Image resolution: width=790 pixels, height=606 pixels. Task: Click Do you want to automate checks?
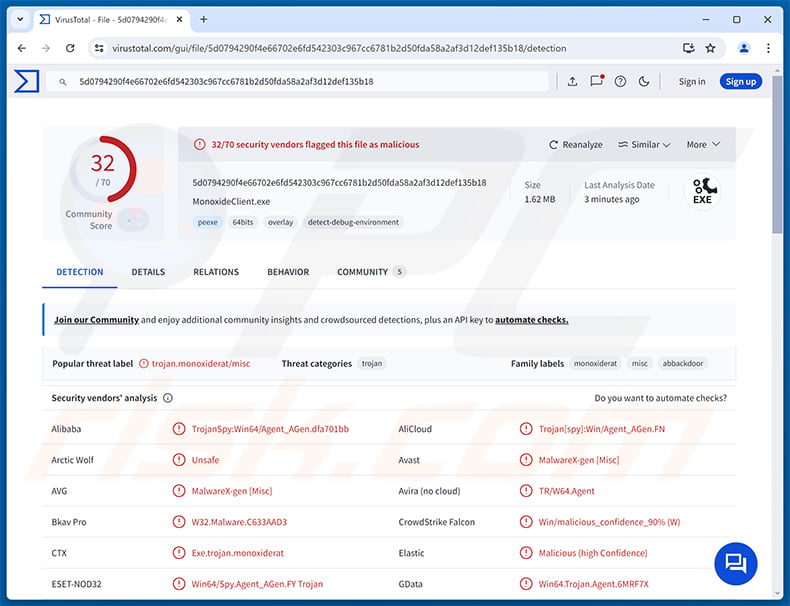point(661,398)
